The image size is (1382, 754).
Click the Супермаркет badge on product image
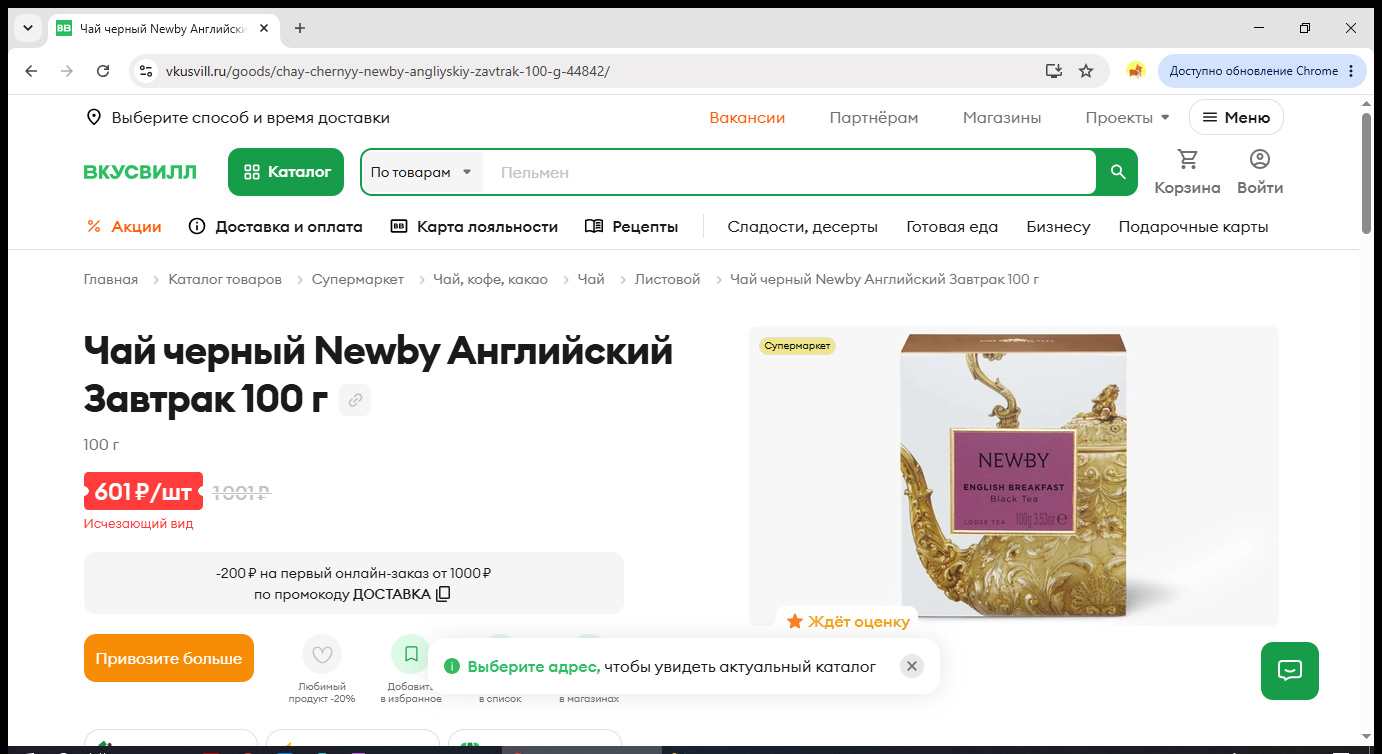click(797, 346)
